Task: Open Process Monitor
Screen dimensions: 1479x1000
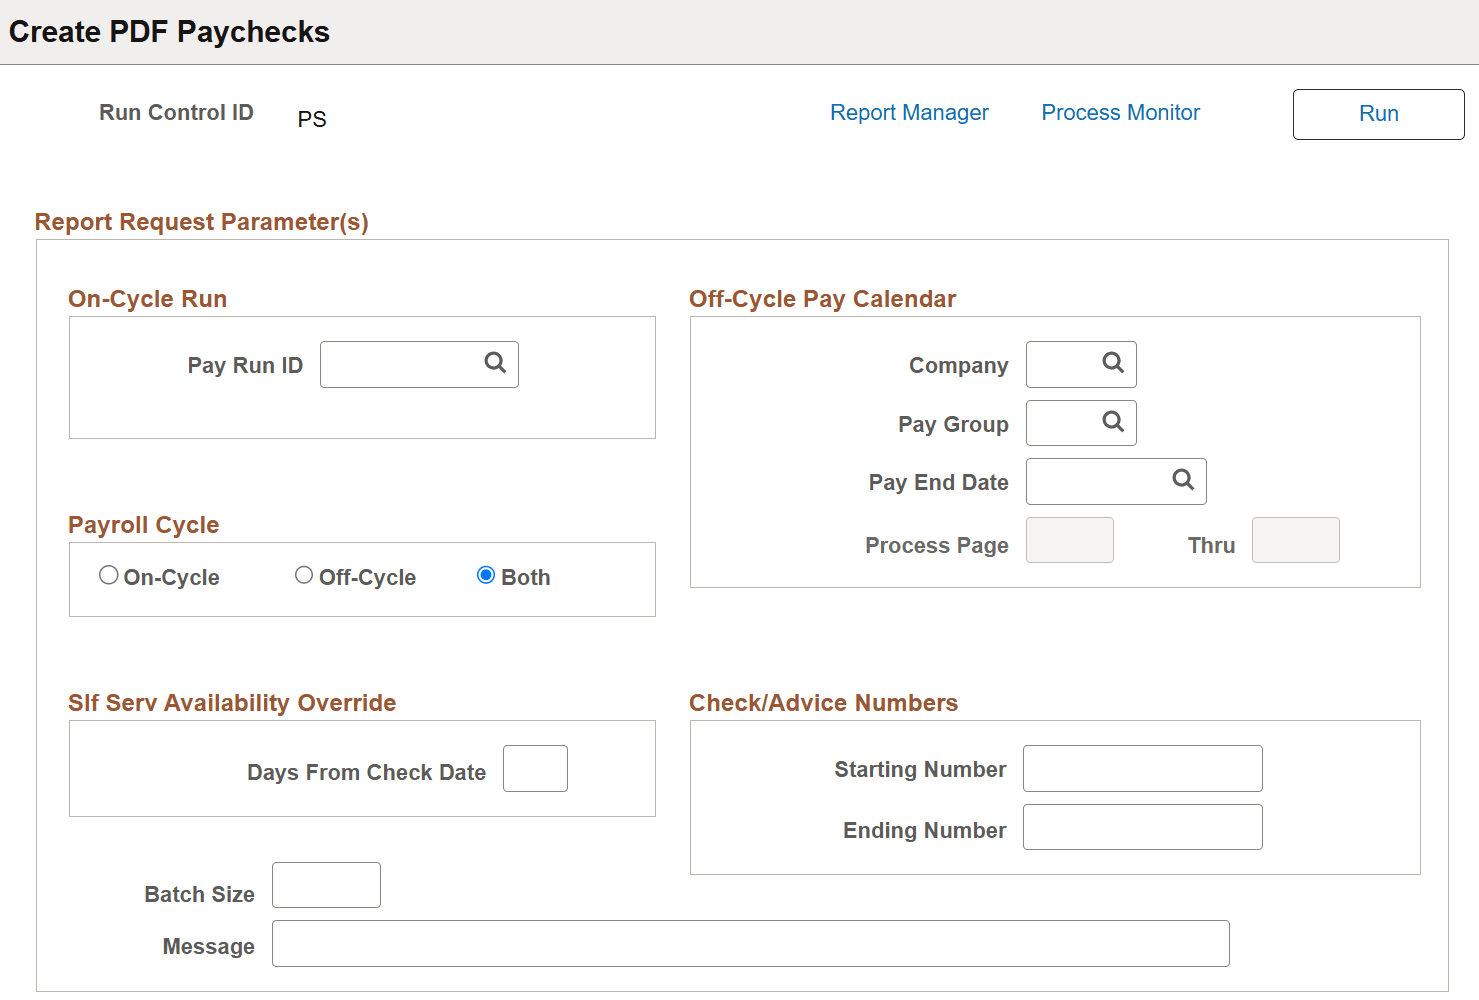Action: (1120, 112)
